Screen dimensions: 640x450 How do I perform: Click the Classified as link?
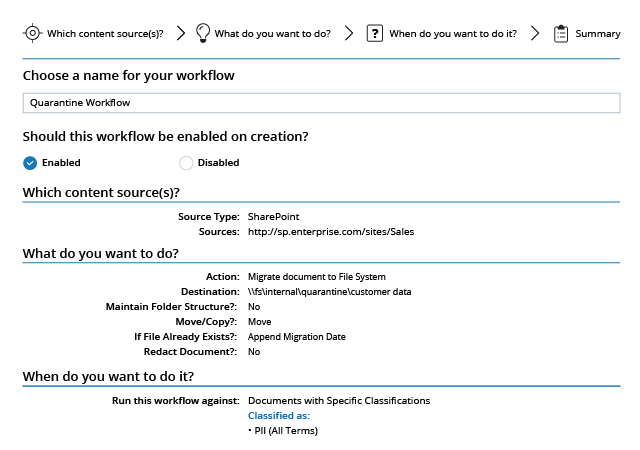(279, 415)
